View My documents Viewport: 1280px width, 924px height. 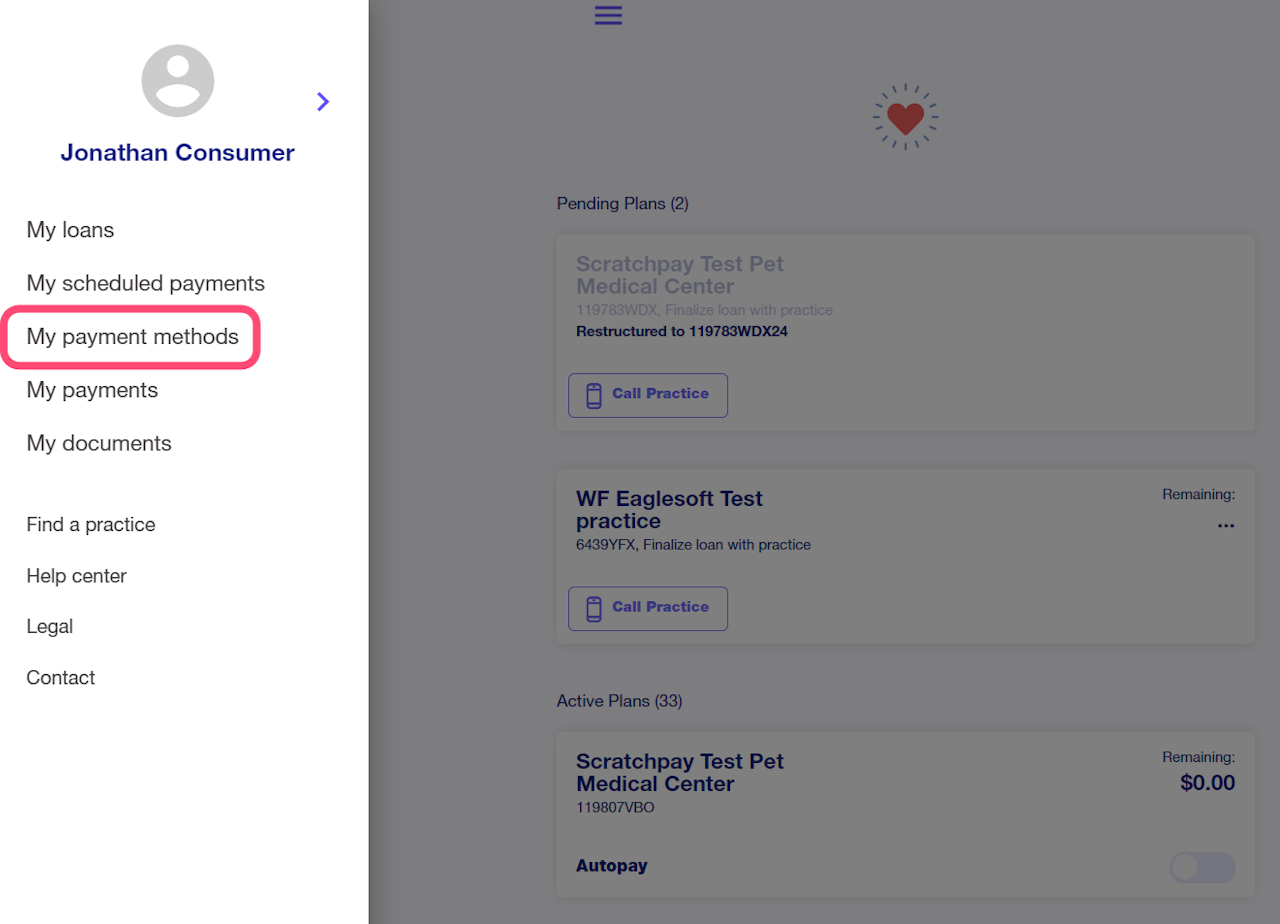point(99,443)
